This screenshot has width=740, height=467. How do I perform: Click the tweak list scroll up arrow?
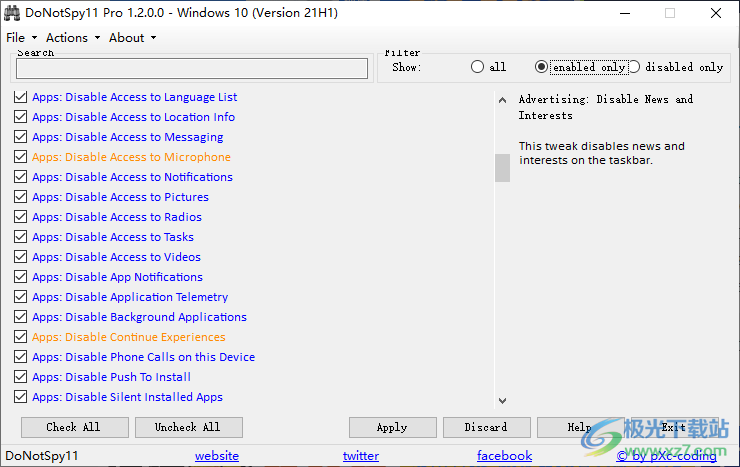tap(503, 100)
